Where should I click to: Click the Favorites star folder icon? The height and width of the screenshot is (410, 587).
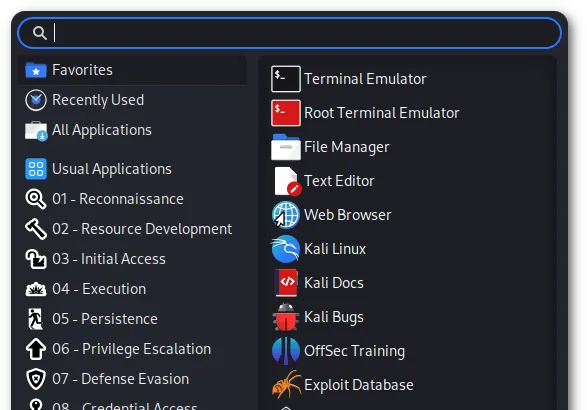[x=36, y=70]
